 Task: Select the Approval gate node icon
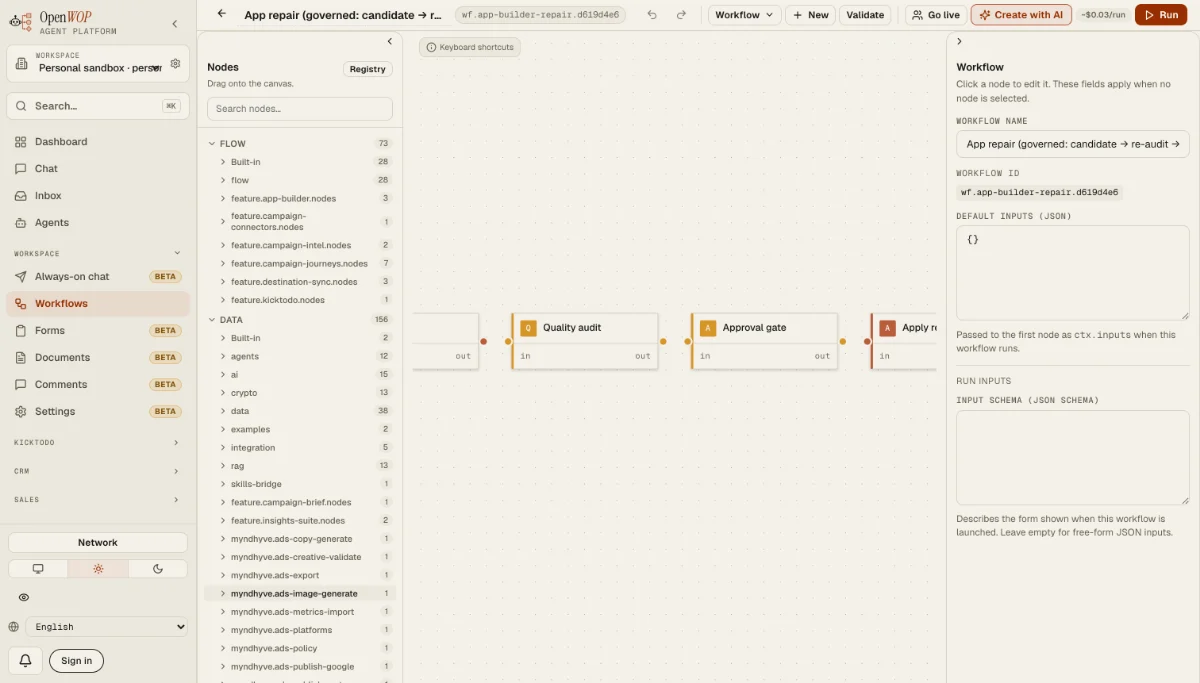pos(708,328)
